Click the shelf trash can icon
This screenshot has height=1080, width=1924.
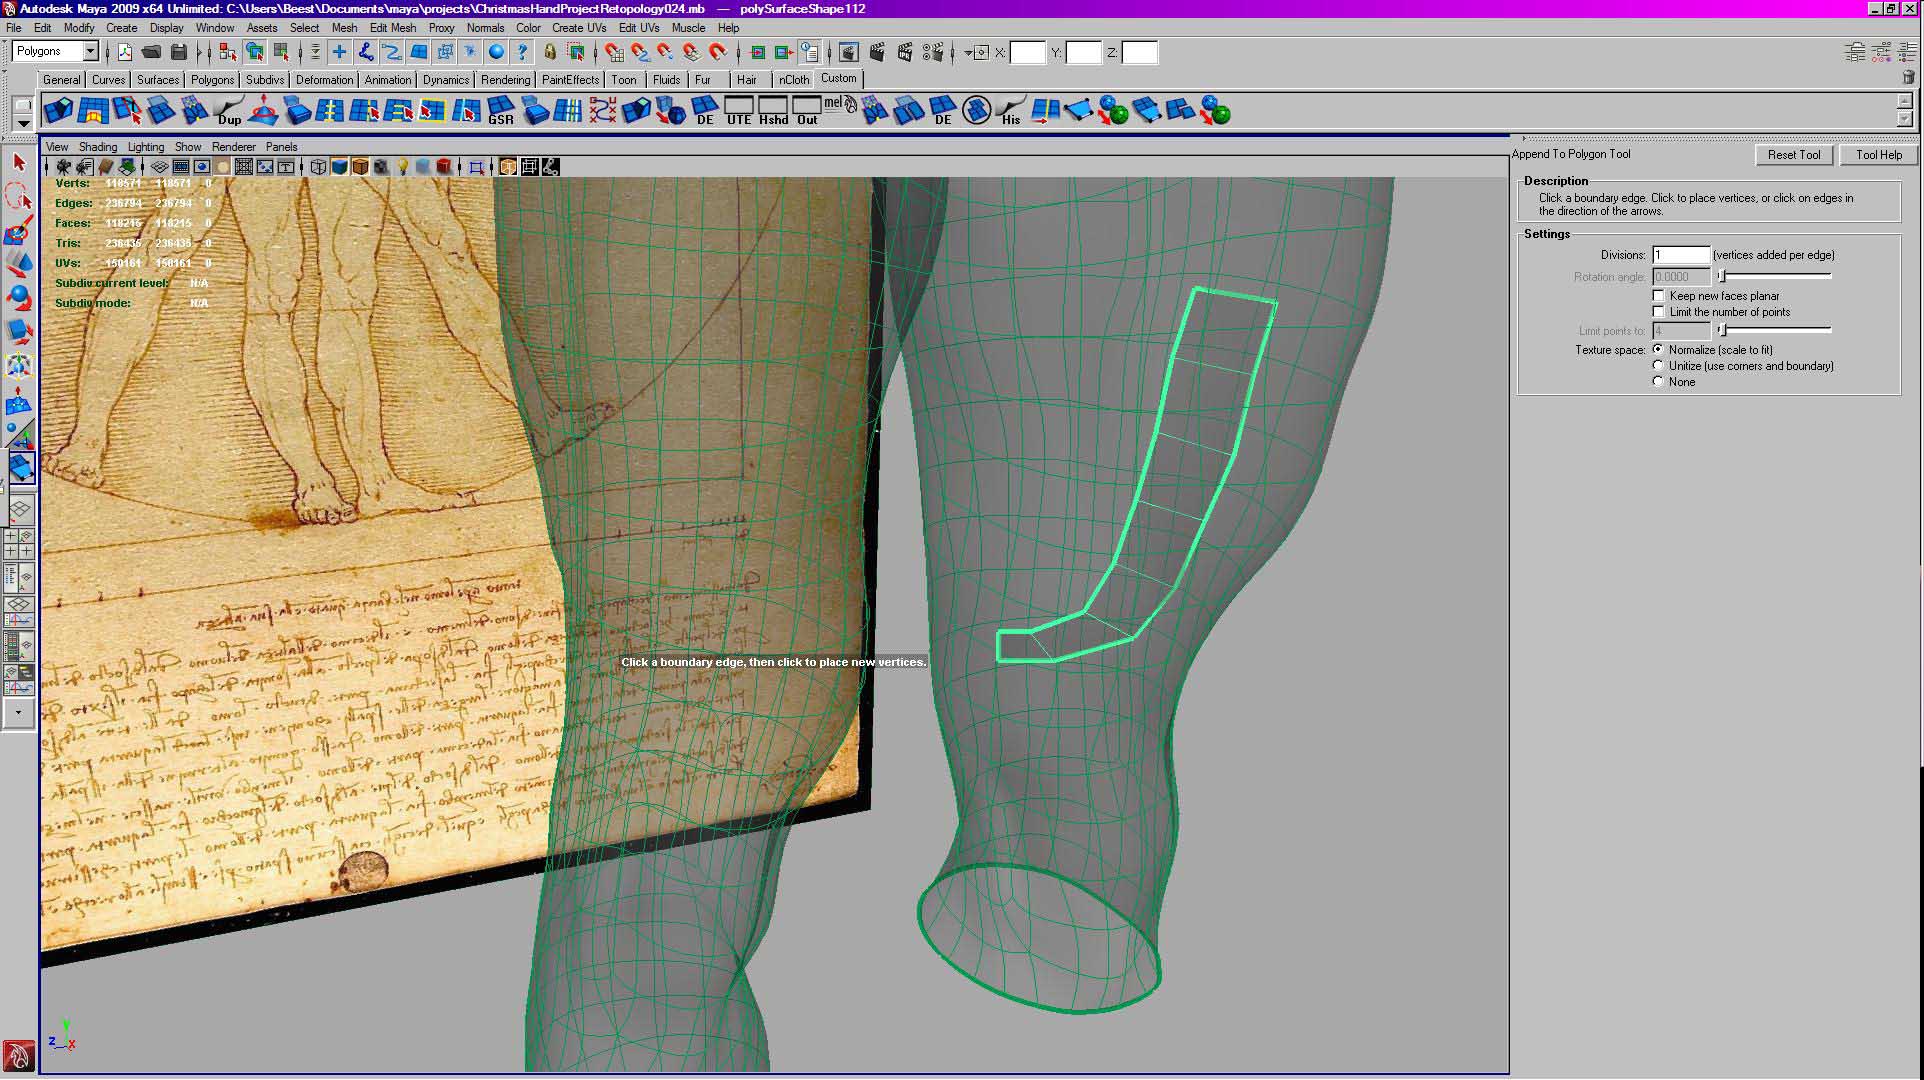[1907, 78]
